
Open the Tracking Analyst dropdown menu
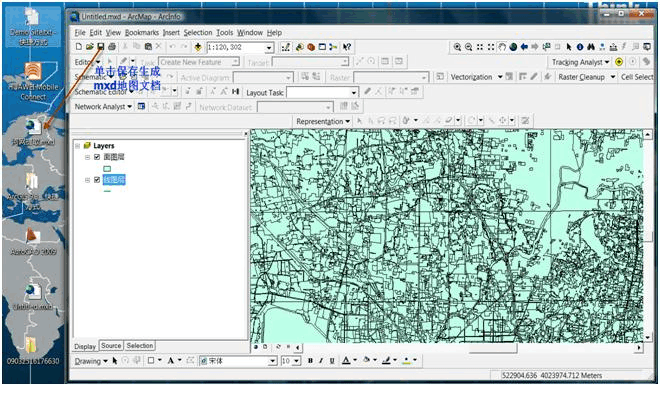pyautogui.click(x=581, y=62)
